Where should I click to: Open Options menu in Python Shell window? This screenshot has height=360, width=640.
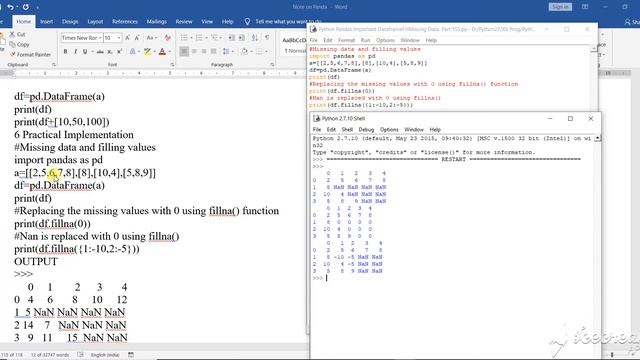click(x=389, y=129)
